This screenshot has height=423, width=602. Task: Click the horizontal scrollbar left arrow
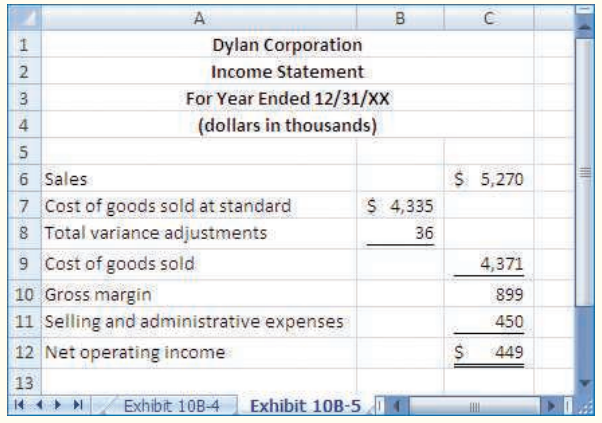[397, 405]
